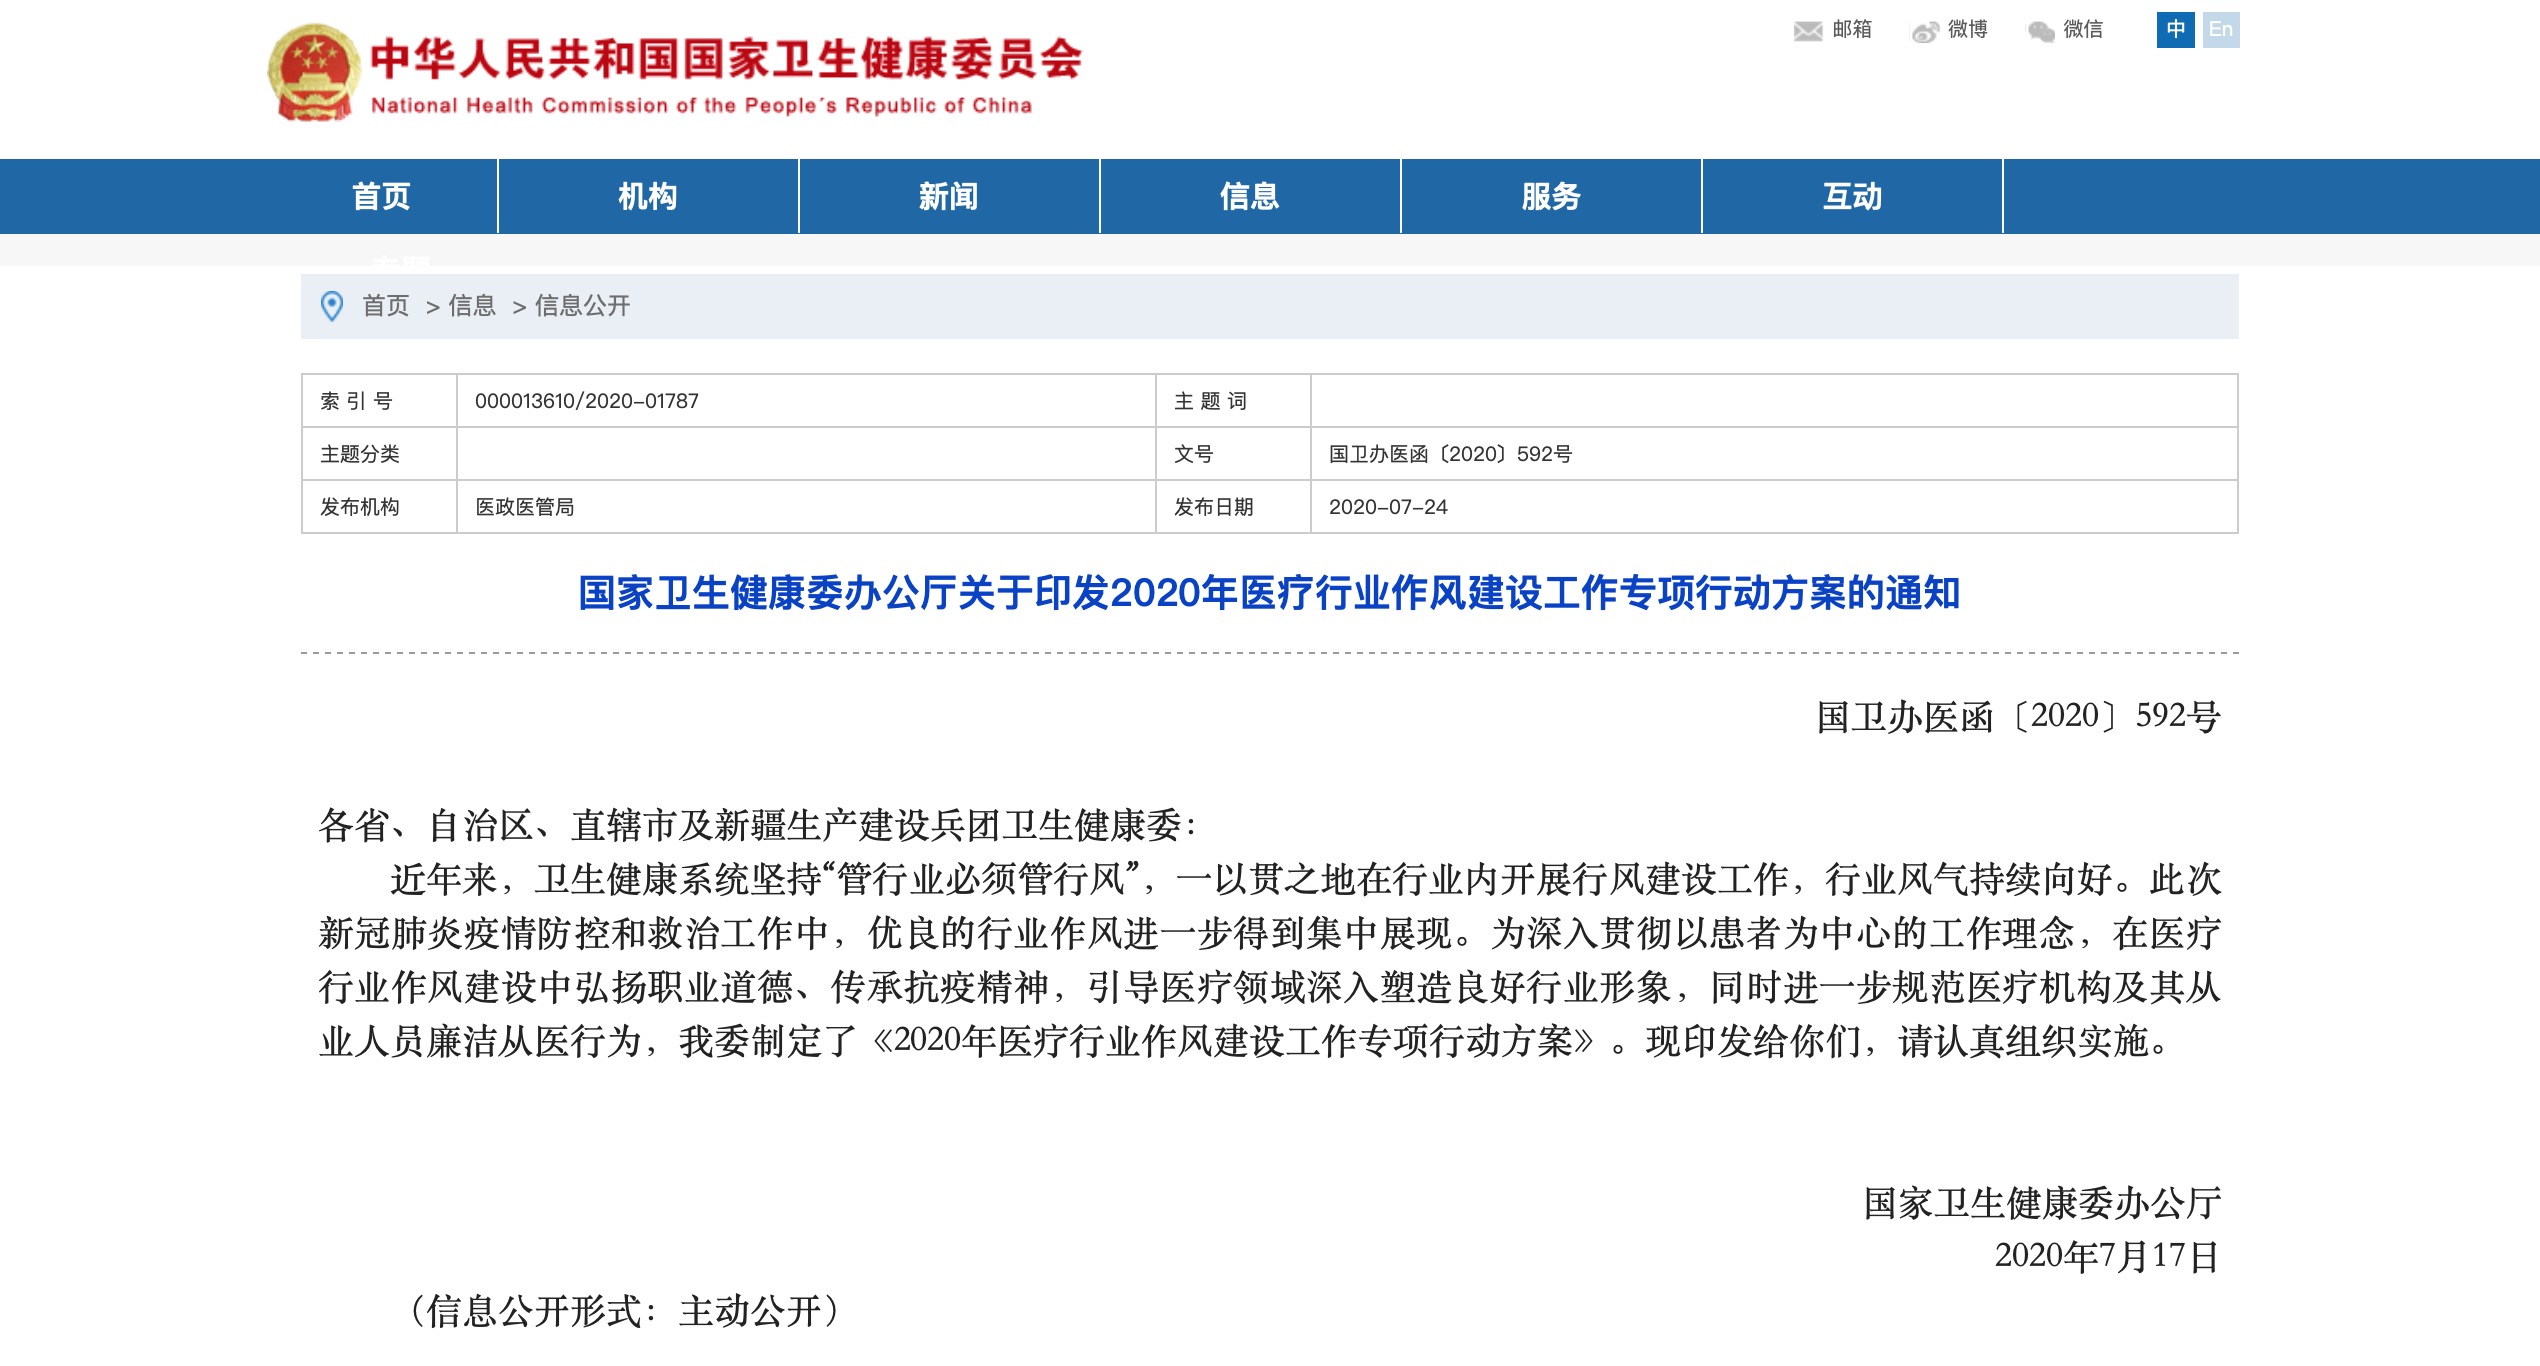Click the salutation line 各省、自治区、直辖市
The image size is (2540, 1366).
(757, 826)
